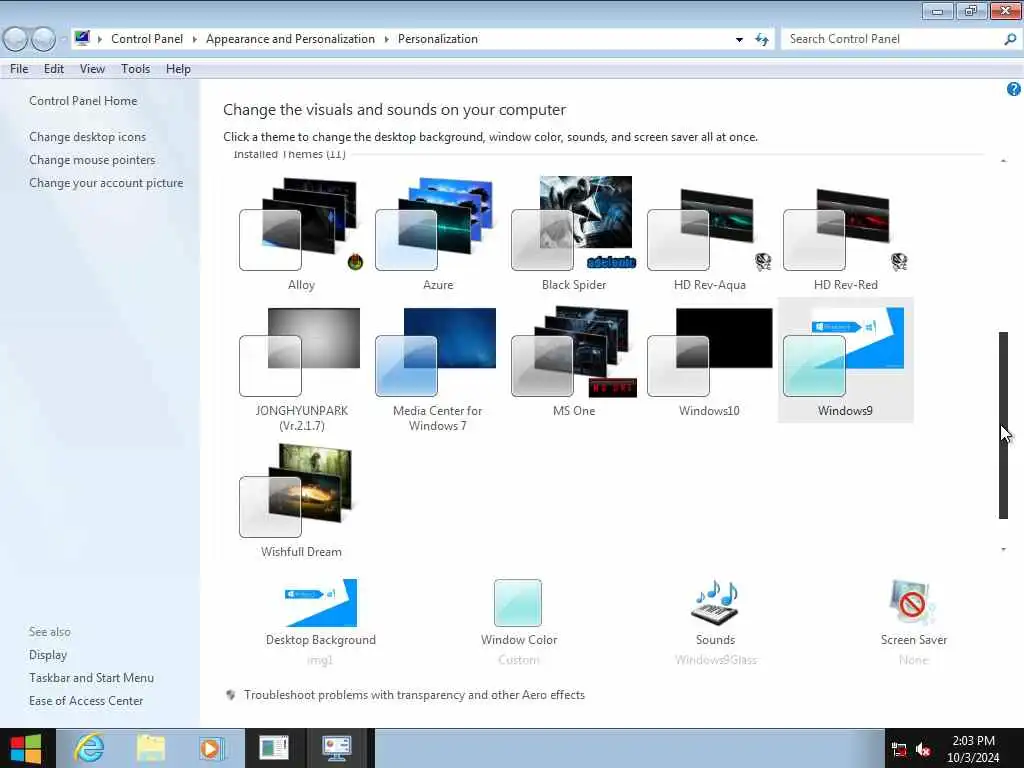Open Taskbar and Start Menu link
Image resolution: width=1024 pixels, height=768 pixels.
(x=91, y=678)
